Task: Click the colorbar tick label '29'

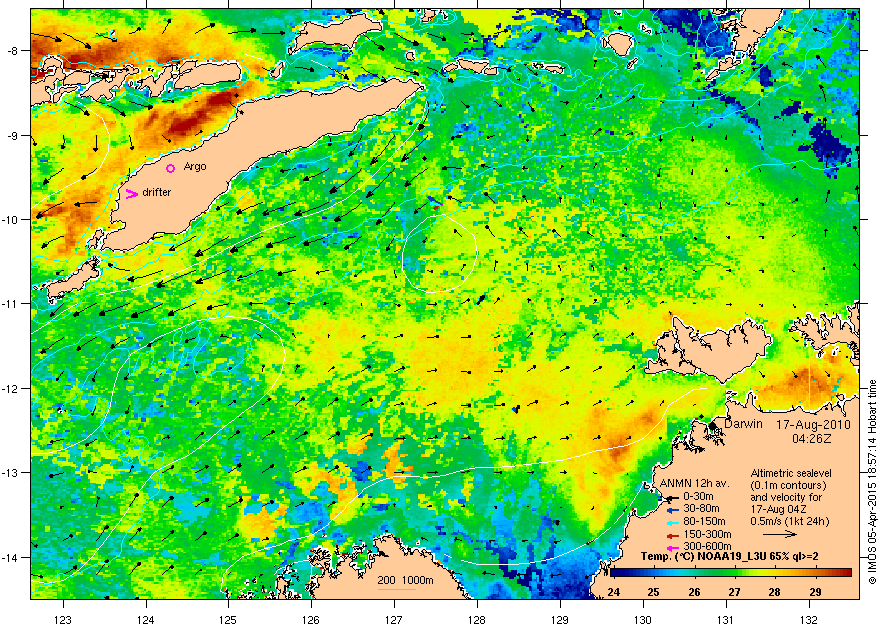Action: point(815,592)
